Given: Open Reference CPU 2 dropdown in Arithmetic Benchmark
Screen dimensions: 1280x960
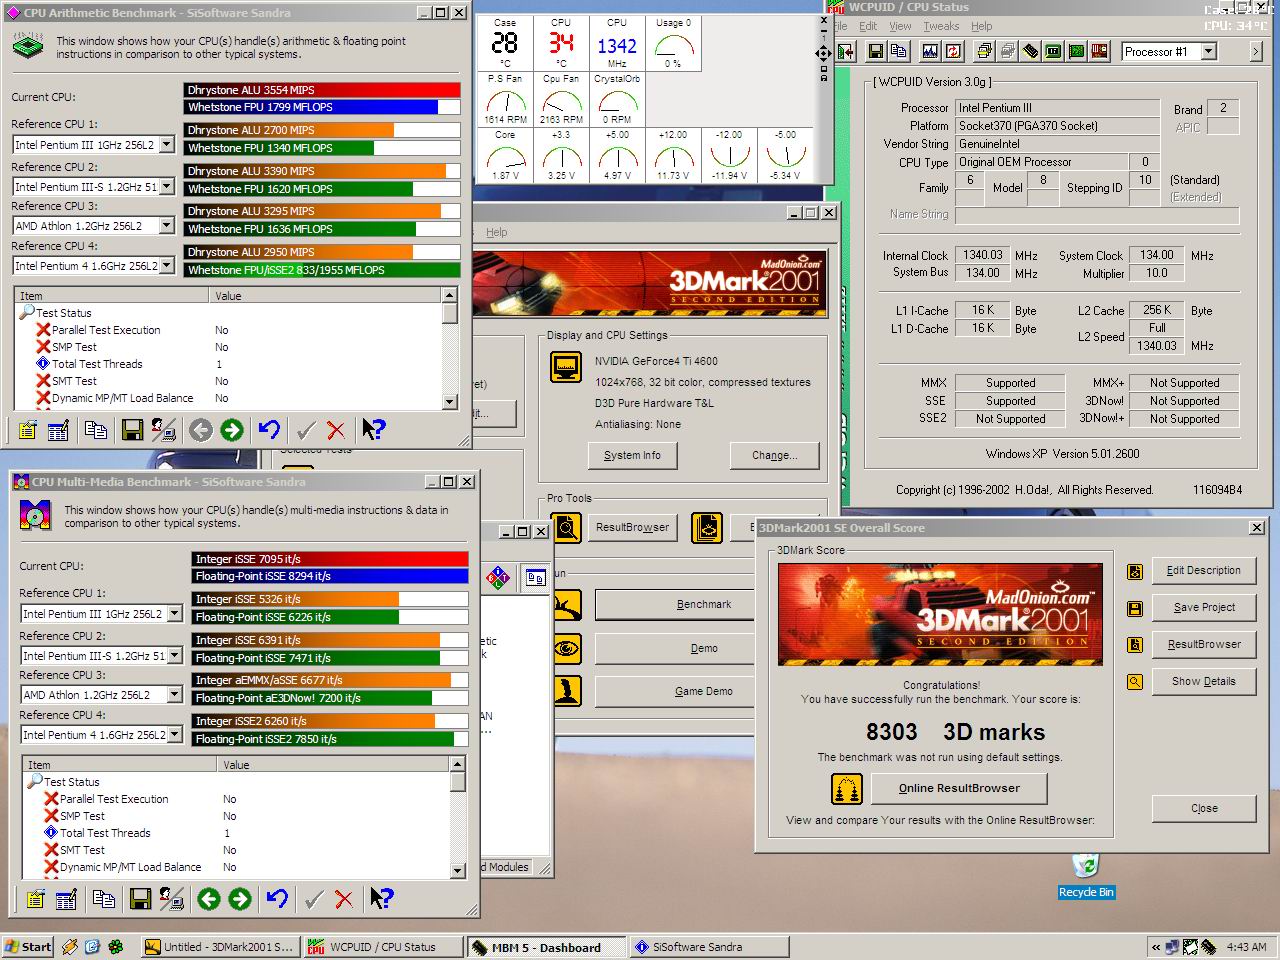Looking at the screenshot, I should (166, 187).
